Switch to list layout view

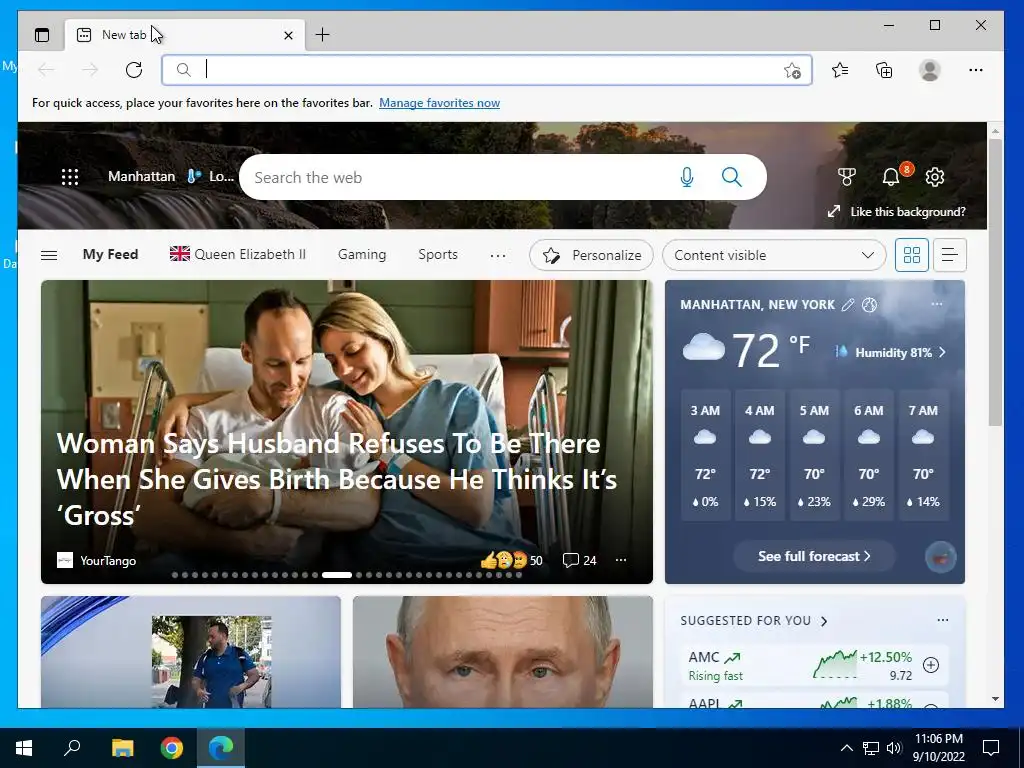[950, 255]
